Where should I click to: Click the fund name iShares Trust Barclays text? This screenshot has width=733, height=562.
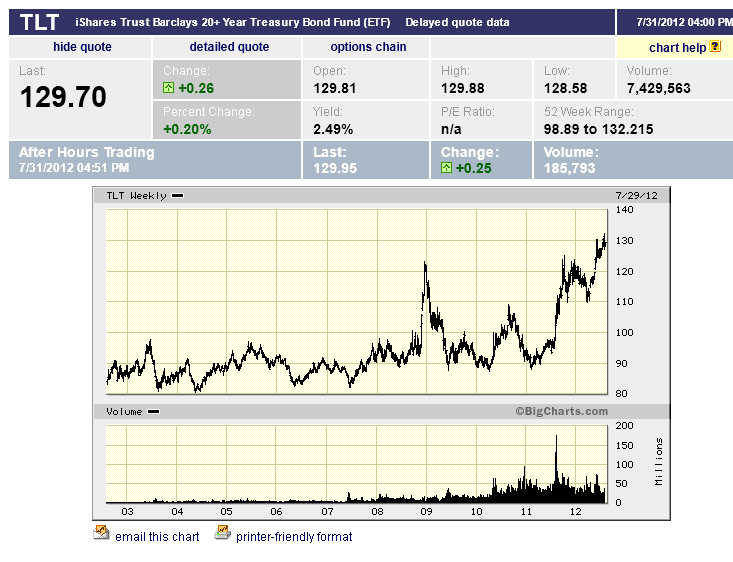233,22
